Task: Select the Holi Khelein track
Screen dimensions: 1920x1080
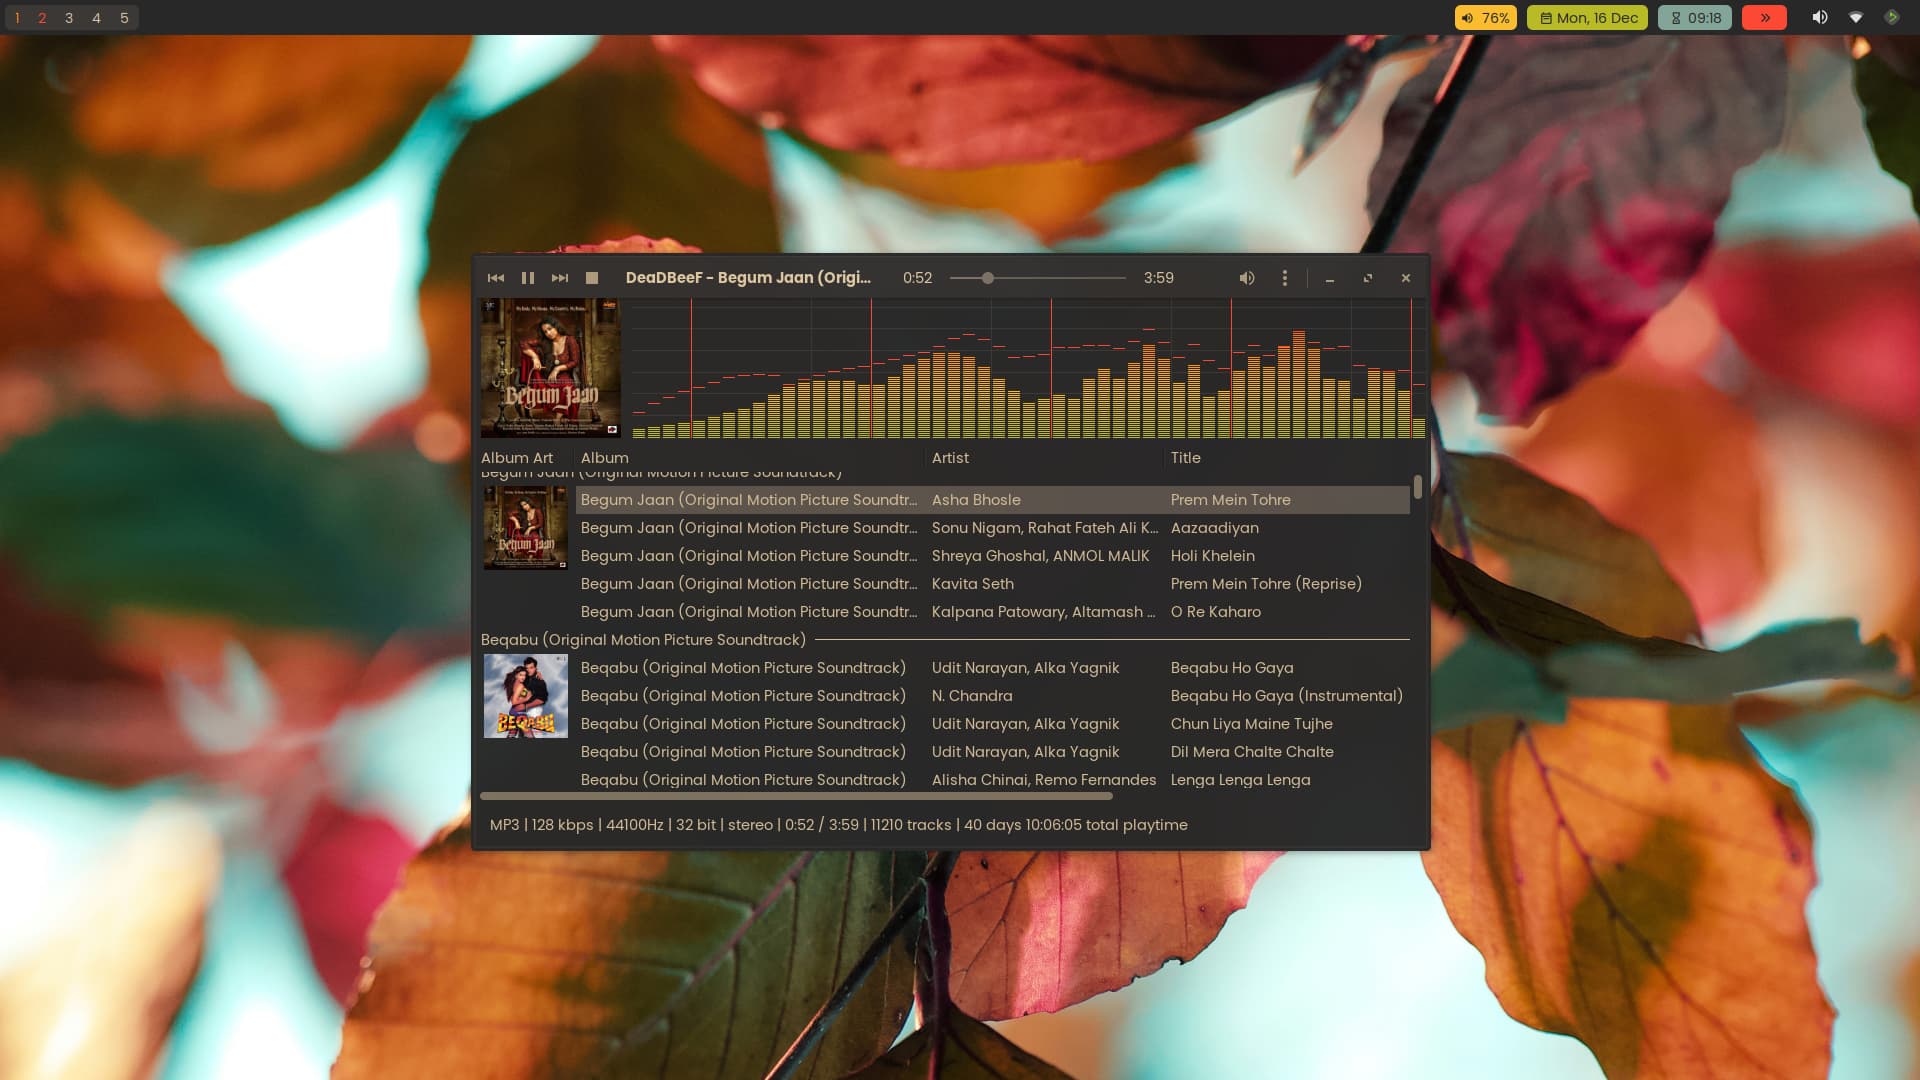Action: 1212,556
